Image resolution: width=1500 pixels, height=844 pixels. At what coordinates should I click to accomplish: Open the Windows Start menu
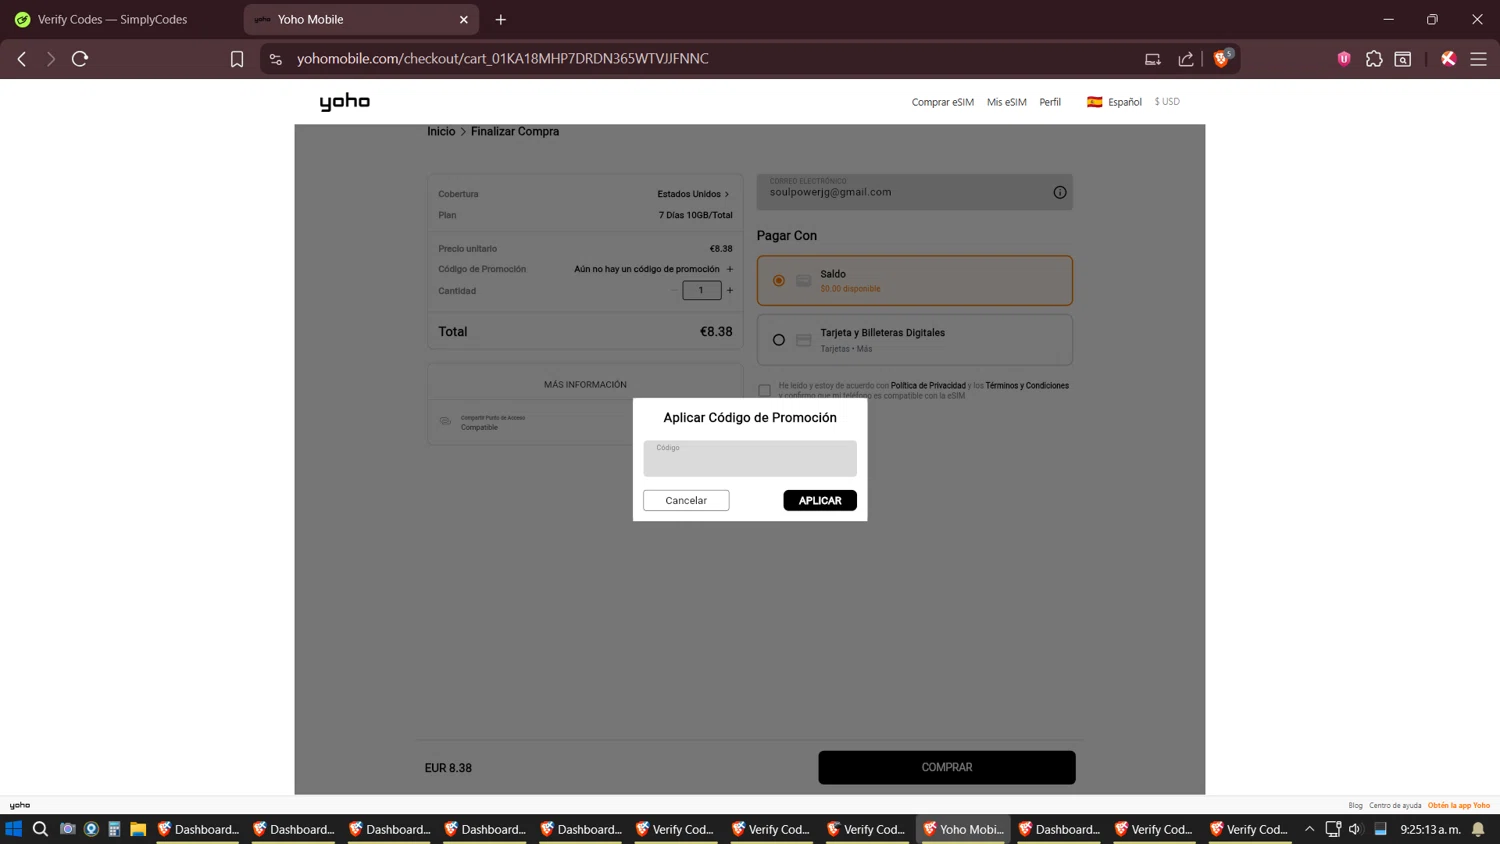13,829
